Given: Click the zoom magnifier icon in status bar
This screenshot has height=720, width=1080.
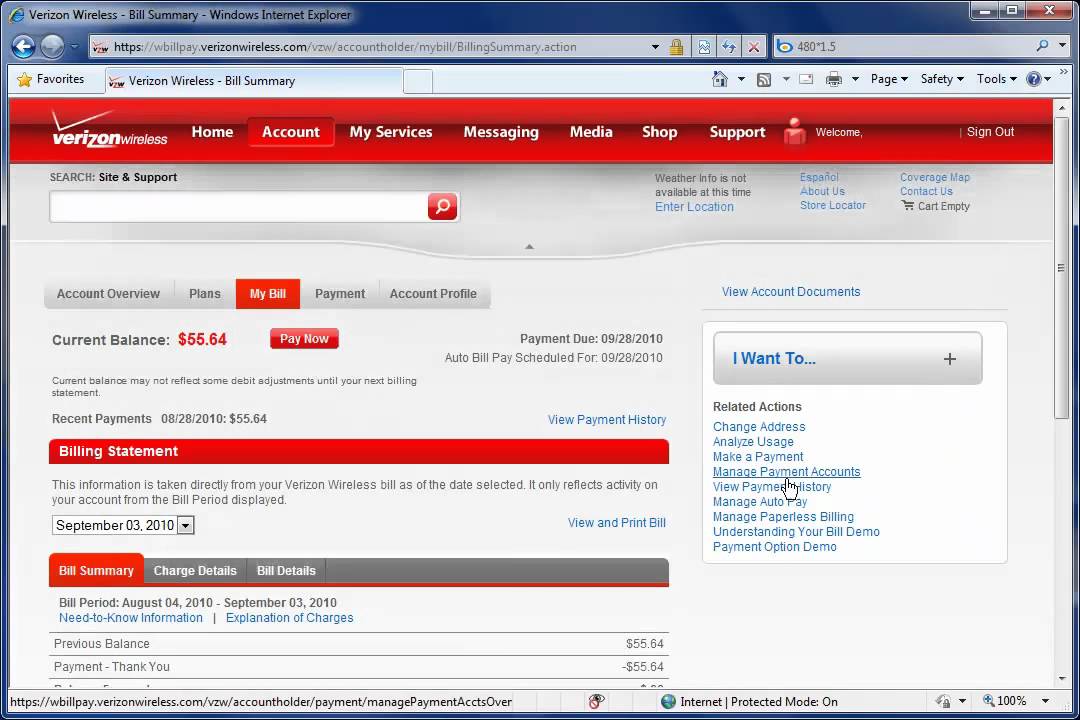Looking at the screenshot, I should [x=989, y=701].
